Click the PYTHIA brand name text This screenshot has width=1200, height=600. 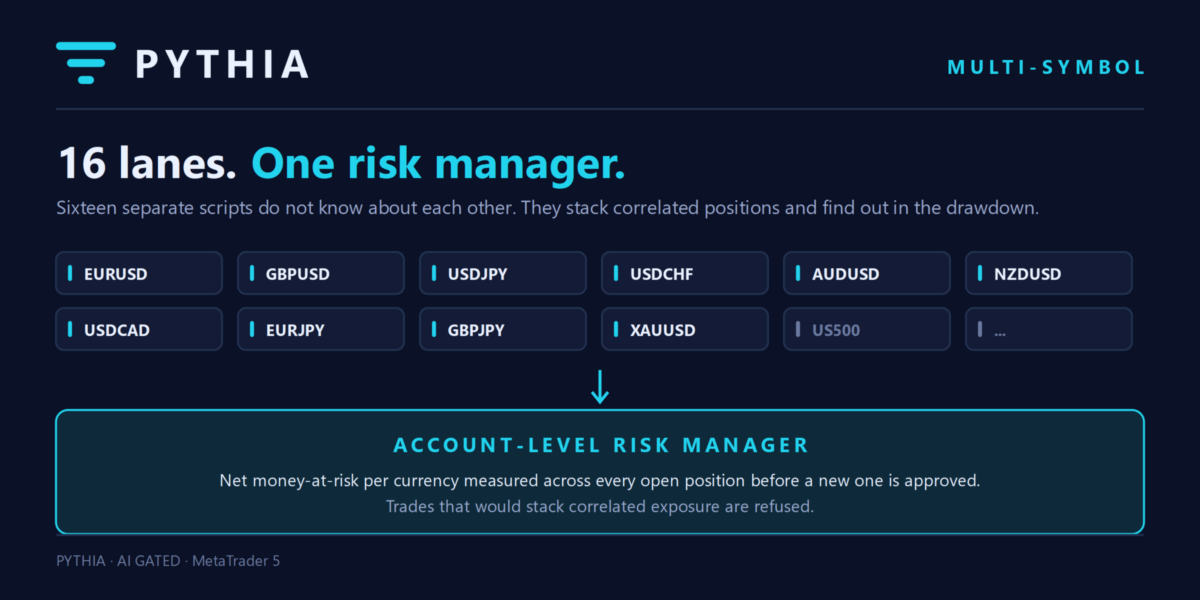222,64
